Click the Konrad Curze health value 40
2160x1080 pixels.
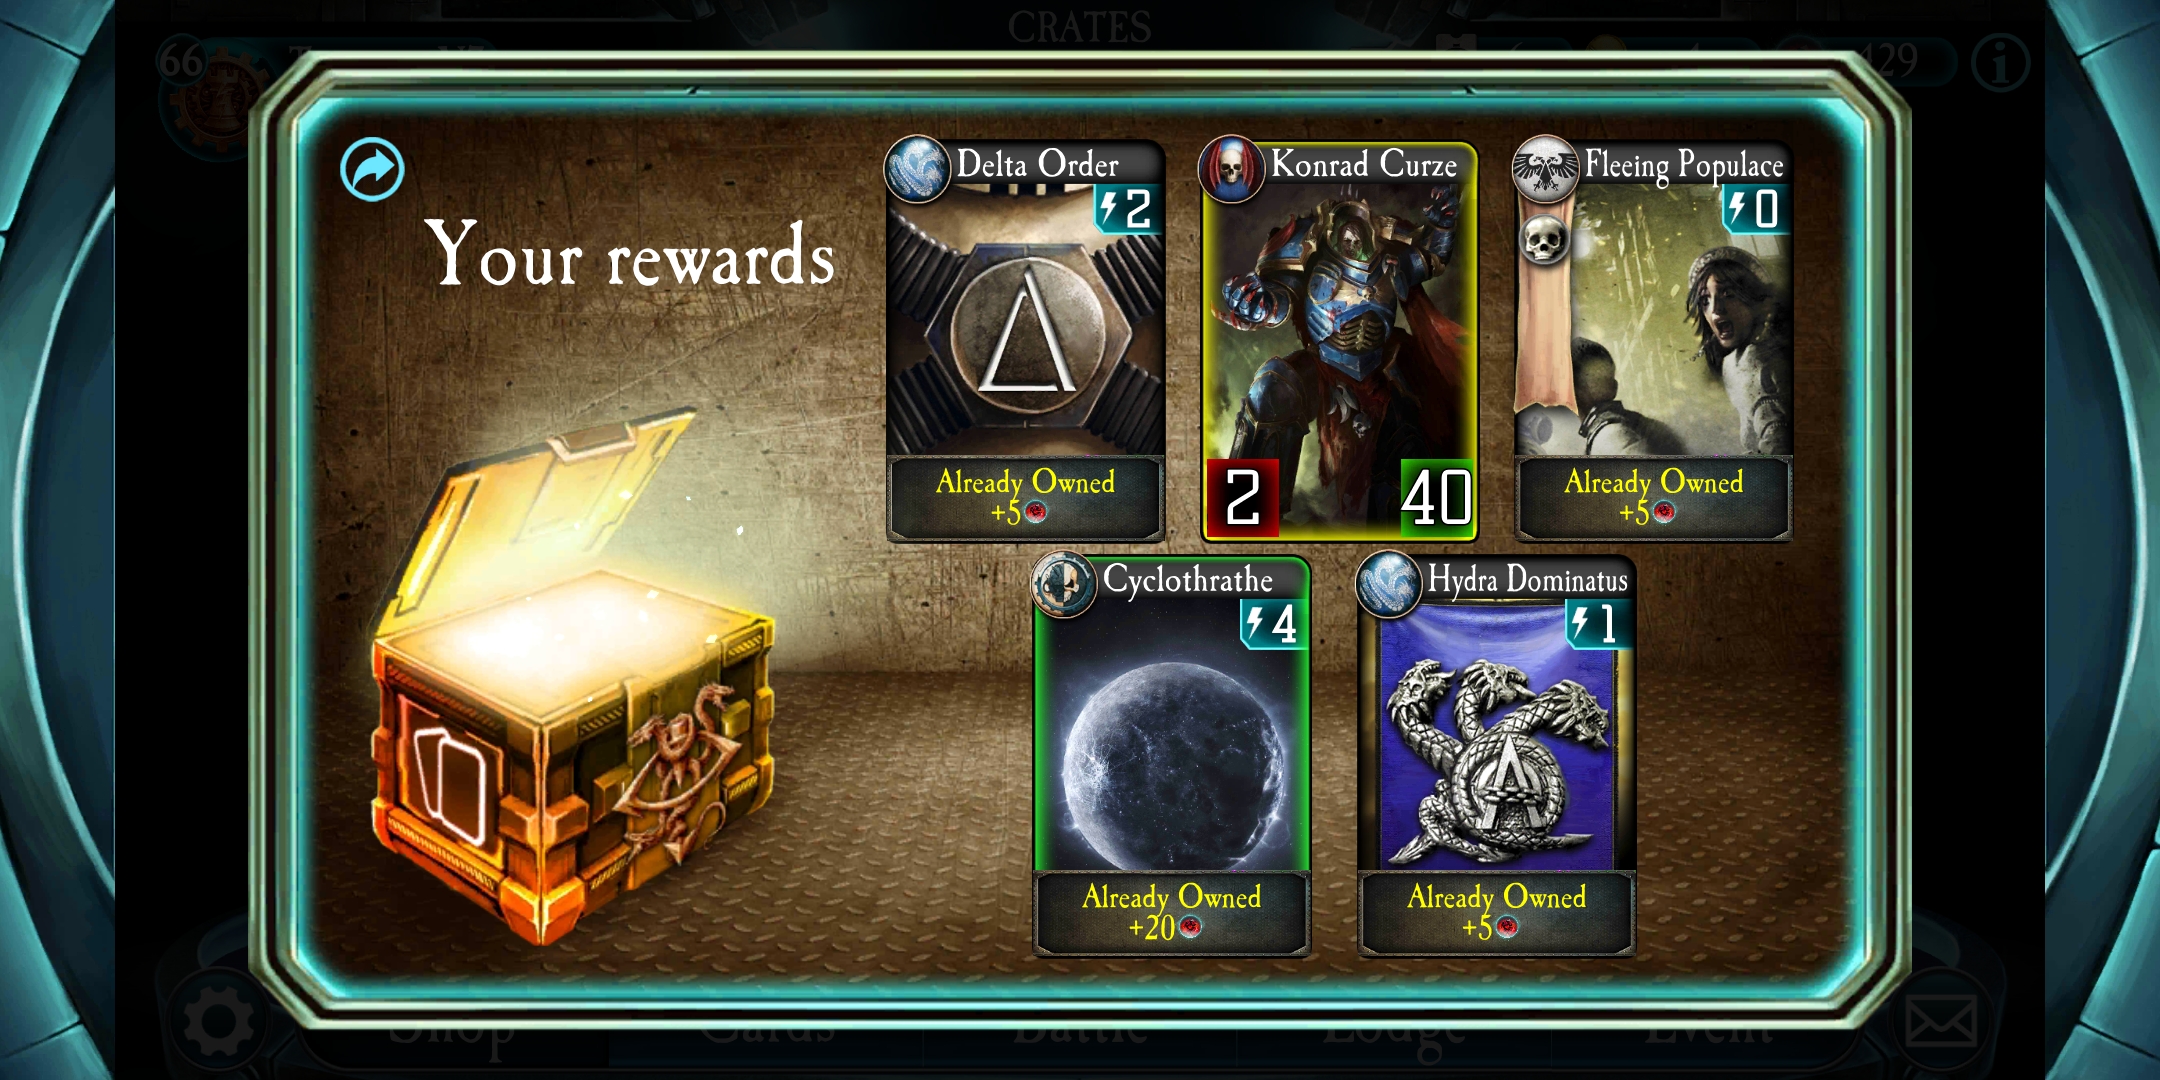(1436, 498)
